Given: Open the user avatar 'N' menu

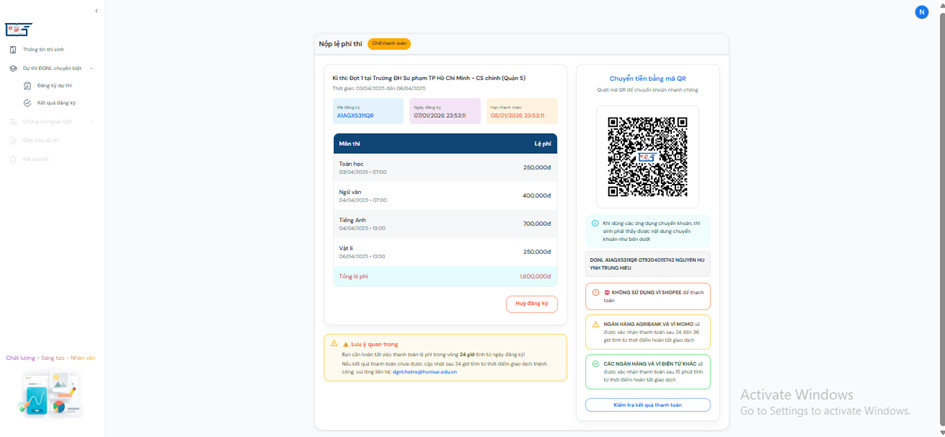Looking at the screenshot, I should [x=921, y=12].
